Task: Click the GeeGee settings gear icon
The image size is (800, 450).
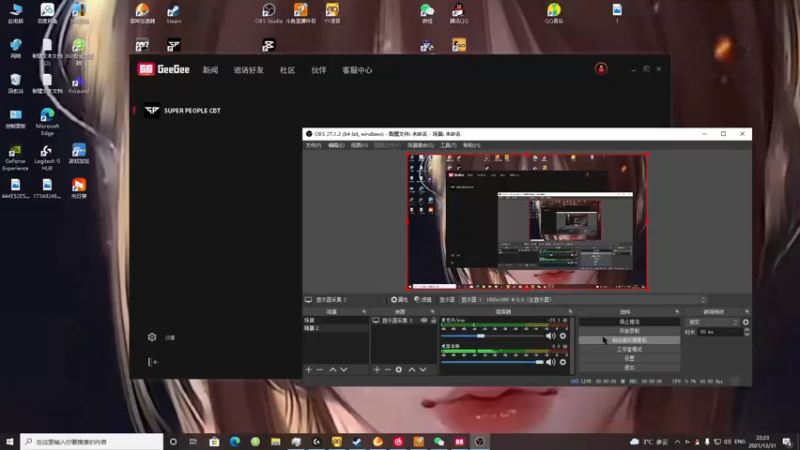Action: (x=152, y=337)
